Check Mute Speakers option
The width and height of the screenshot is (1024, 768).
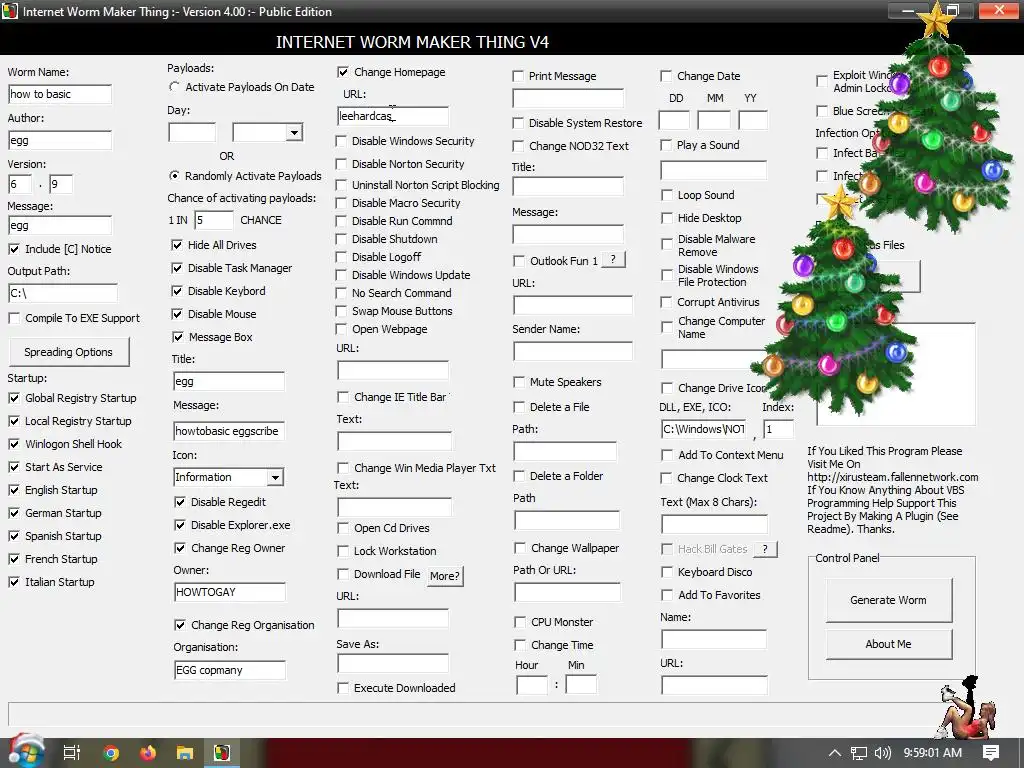tap(519, 382)
